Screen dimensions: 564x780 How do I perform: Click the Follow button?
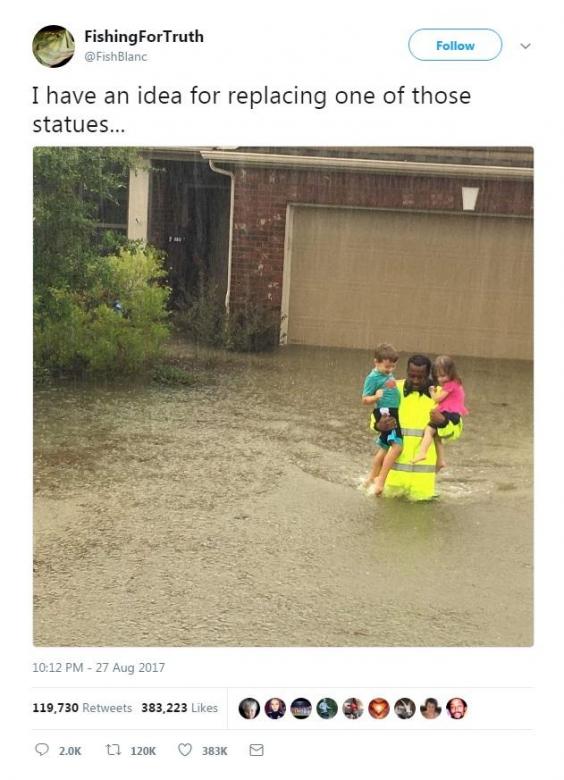pyautogui.click(x=455, y=45)
